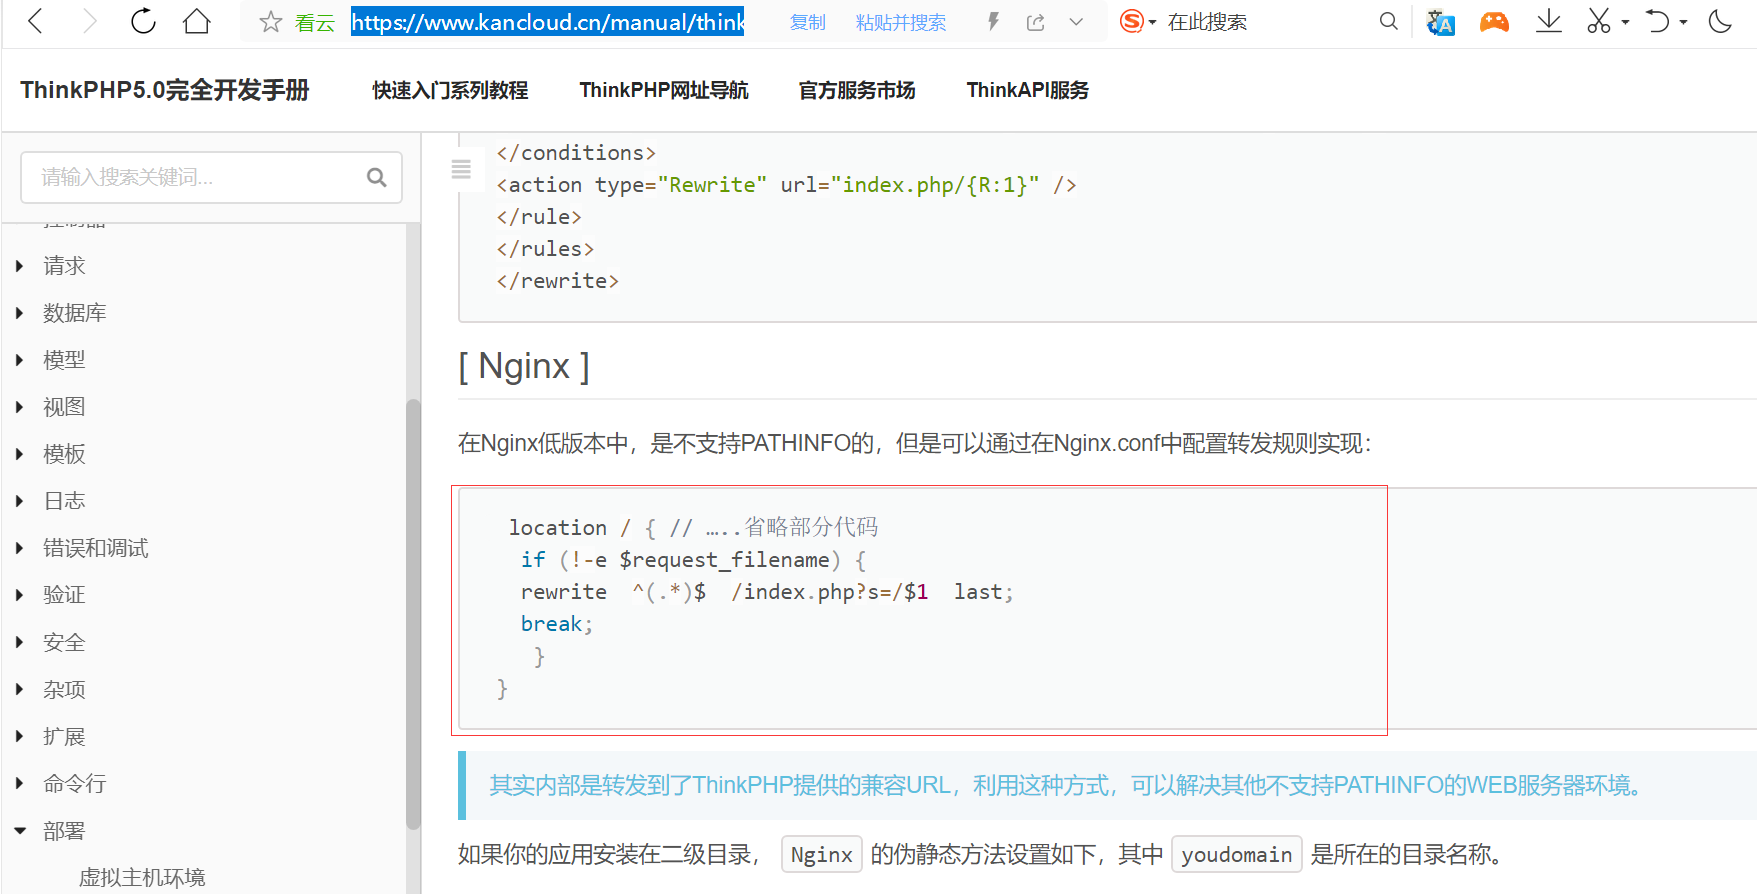Open the 模板 chapter
1757x894 pixels.
coord(64,454)
